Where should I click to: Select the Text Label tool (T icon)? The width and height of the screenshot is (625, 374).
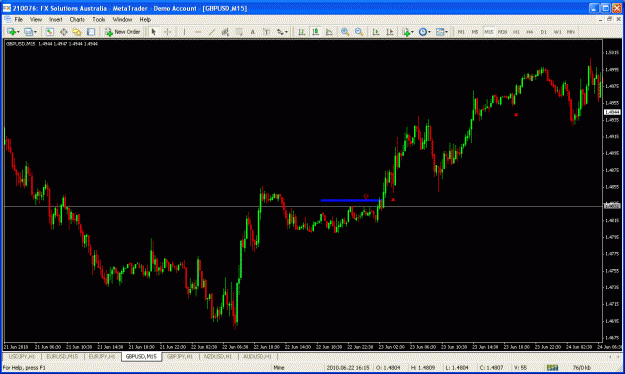coord(266,32)
